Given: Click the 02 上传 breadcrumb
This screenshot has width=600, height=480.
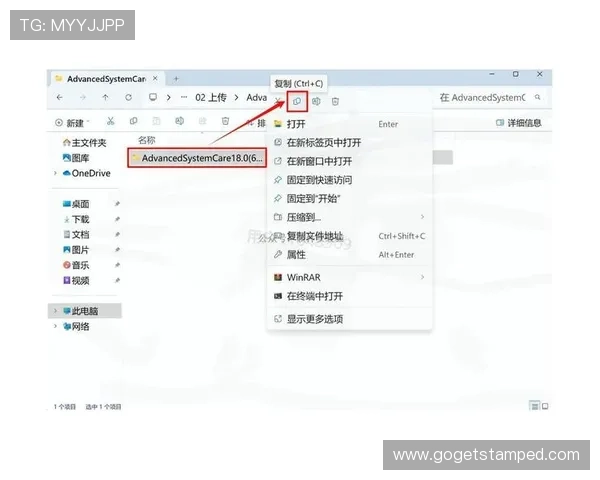Looking at the screenshot, I should tap(211, 98).
